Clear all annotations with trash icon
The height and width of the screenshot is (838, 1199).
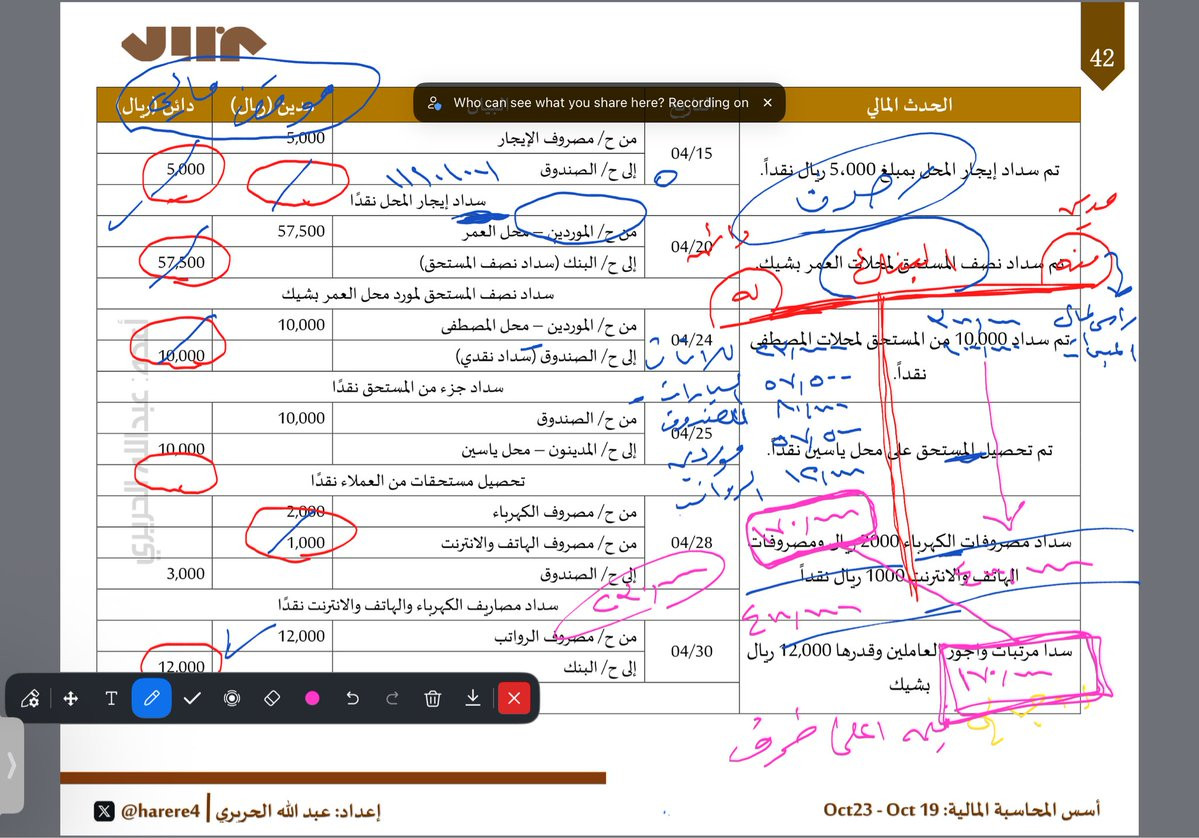tap(433, 698)
